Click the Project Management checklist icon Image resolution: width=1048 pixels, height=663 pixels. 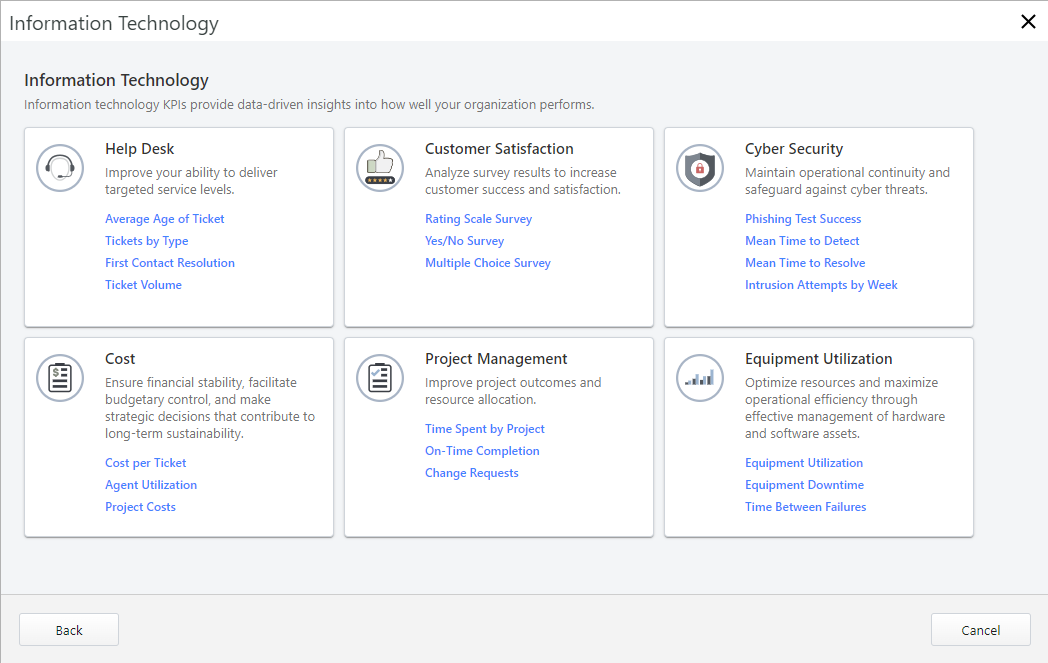pyautogui.click(x=380, y=378)
